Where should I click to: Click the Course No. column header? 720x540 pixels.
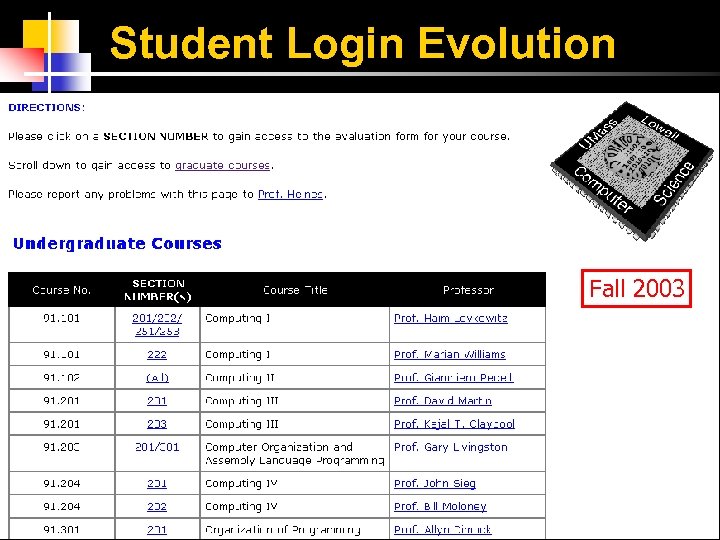click(62, 290)
